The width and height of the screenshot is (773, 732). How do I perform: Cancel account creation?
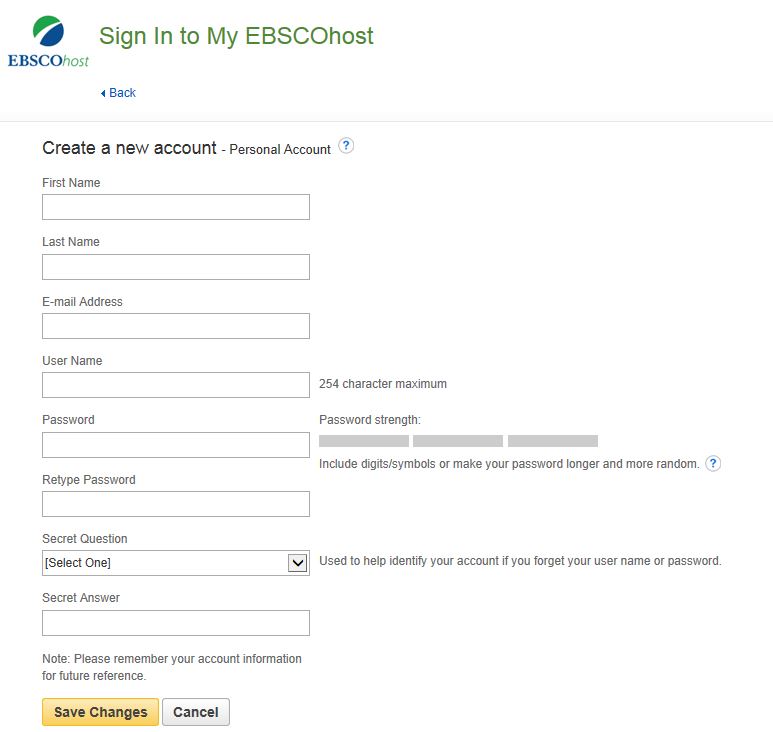coord(196,712)
